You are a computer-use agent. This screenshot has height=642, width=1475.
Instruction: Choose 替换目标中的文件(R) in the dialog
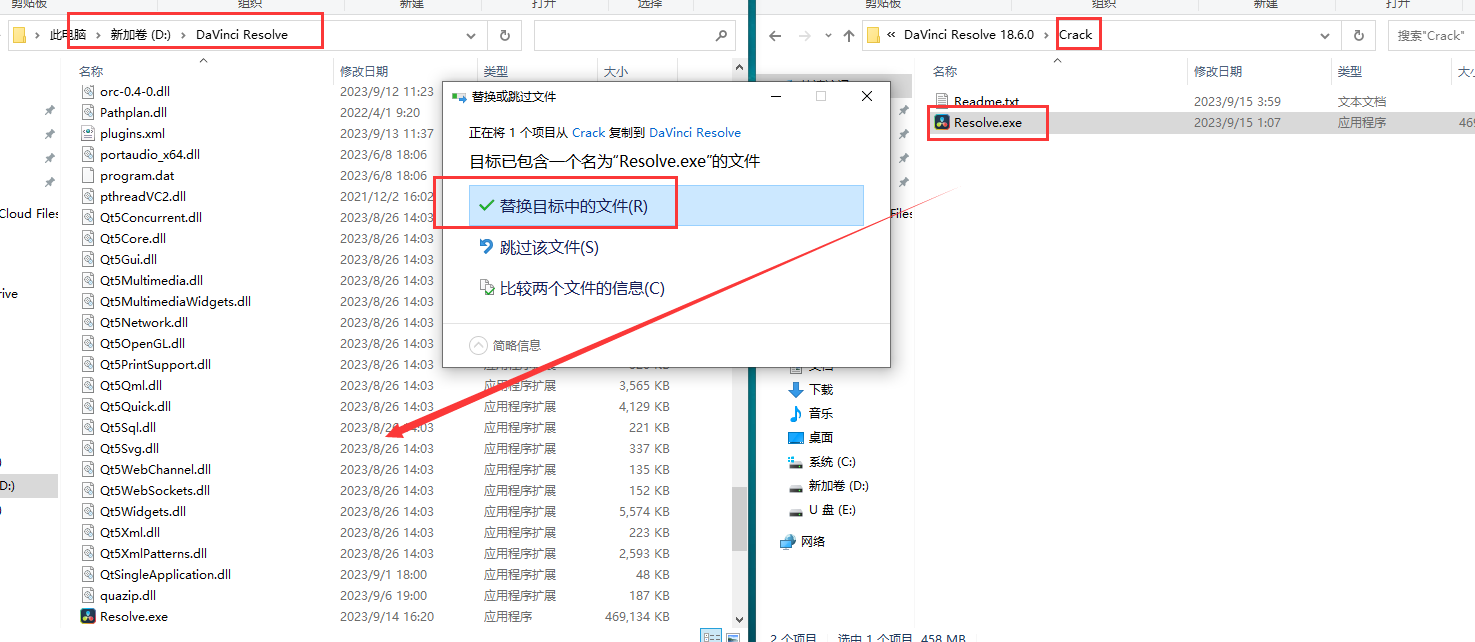coord(666,205)
